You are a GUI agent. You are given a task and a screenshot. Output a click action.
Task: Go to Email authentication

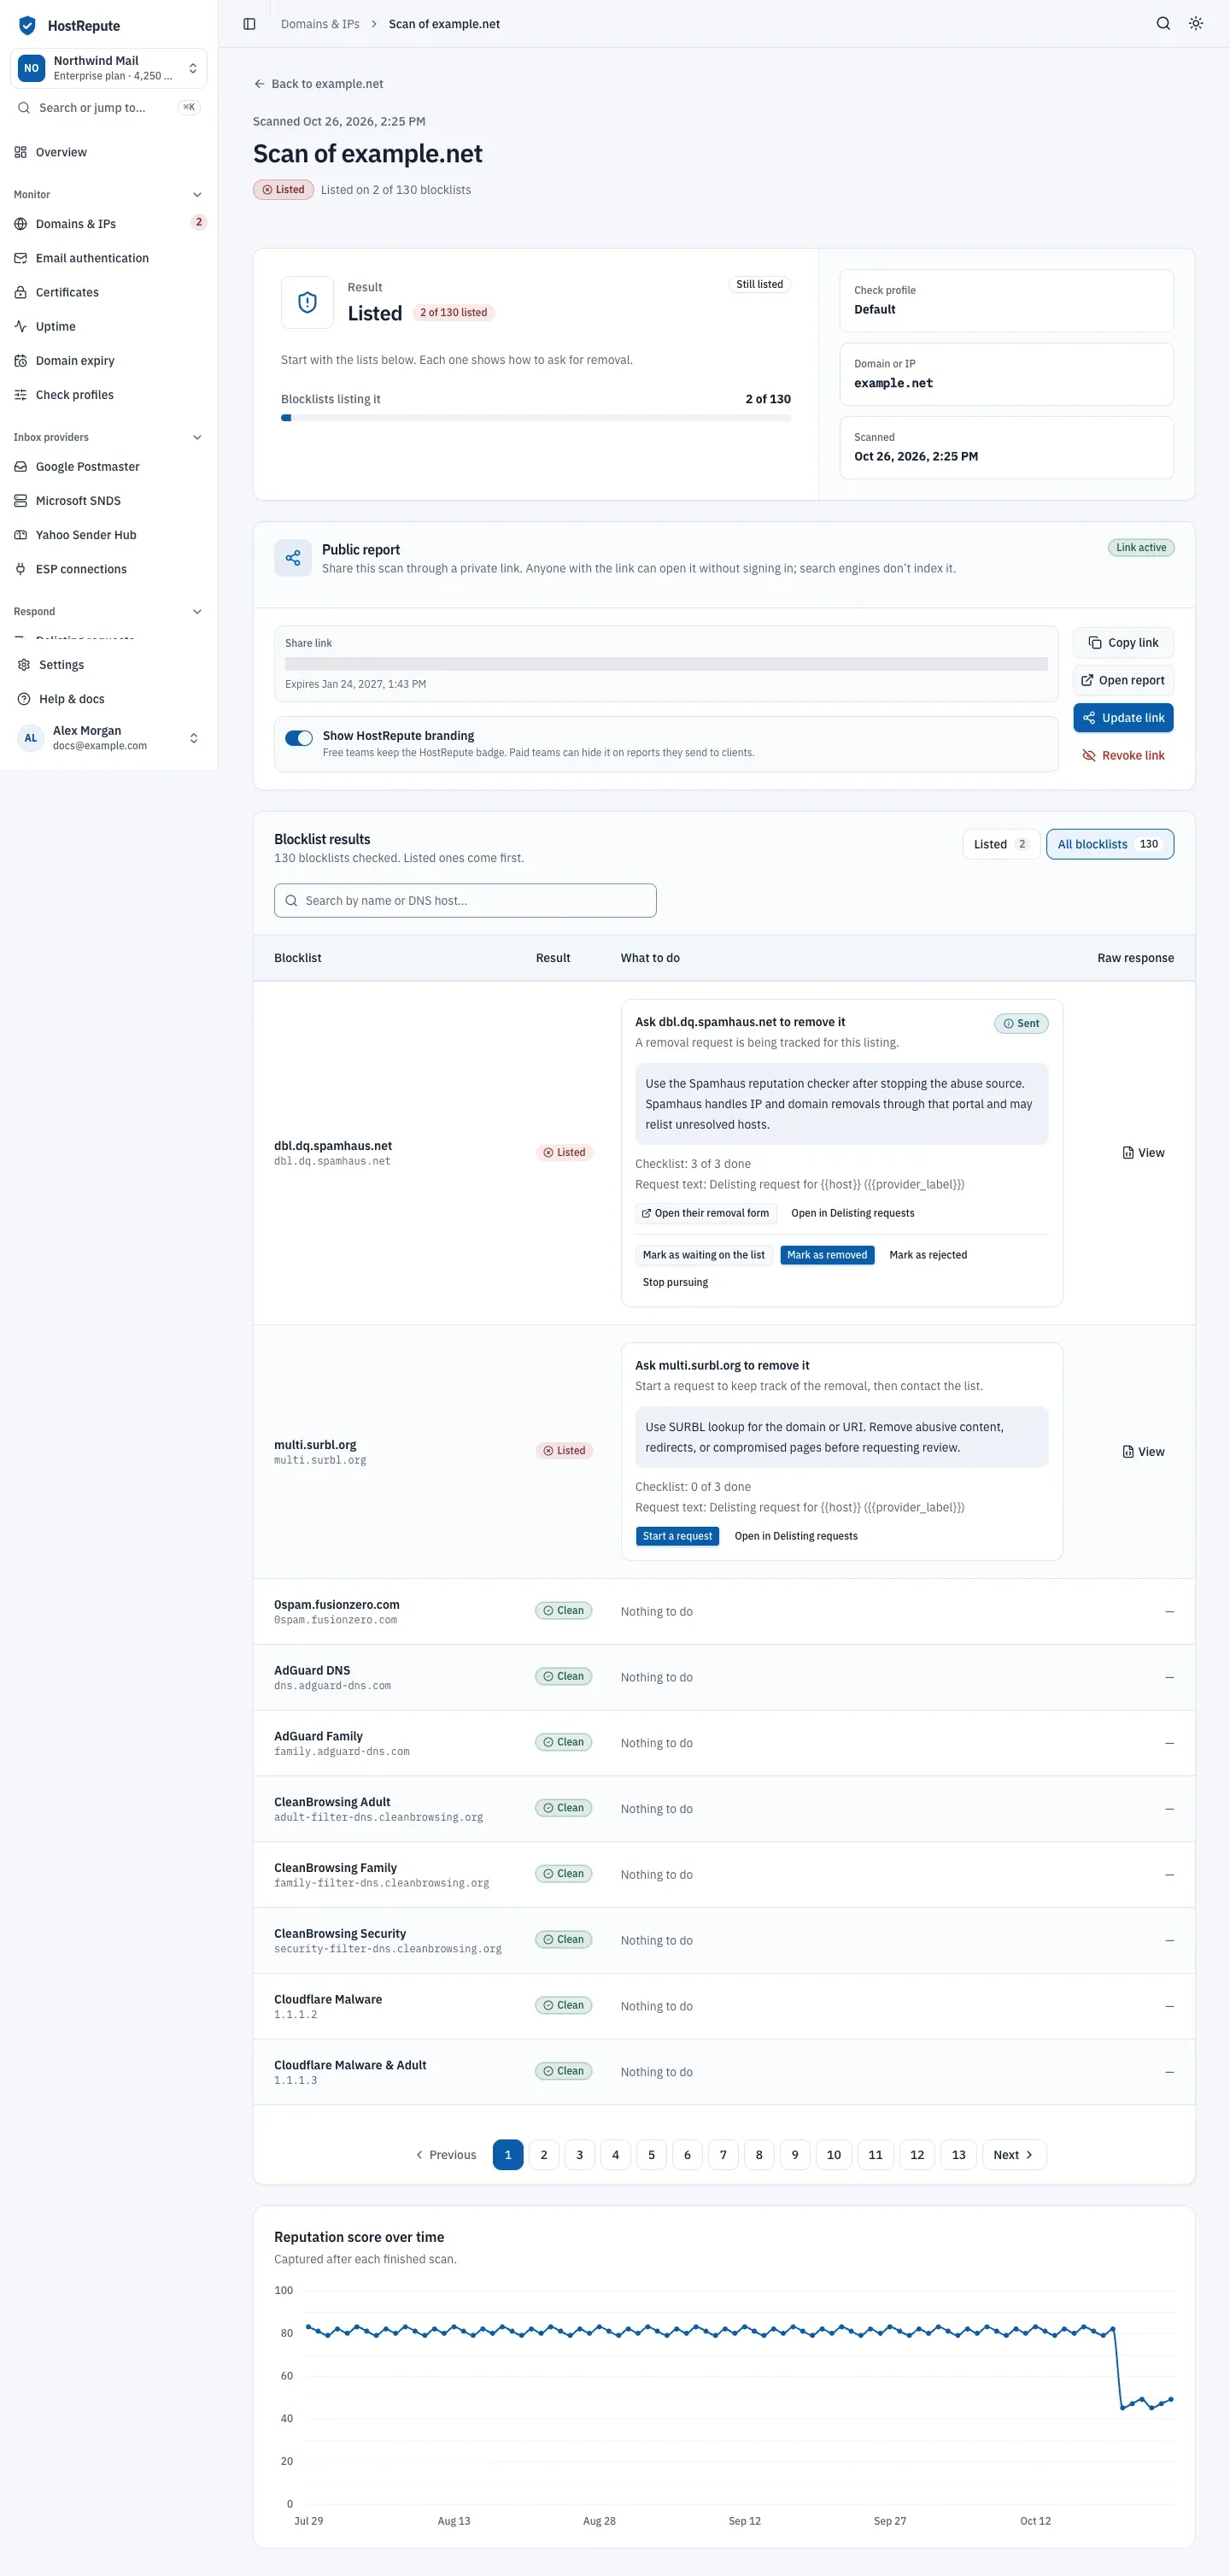(x=109, y=258)
